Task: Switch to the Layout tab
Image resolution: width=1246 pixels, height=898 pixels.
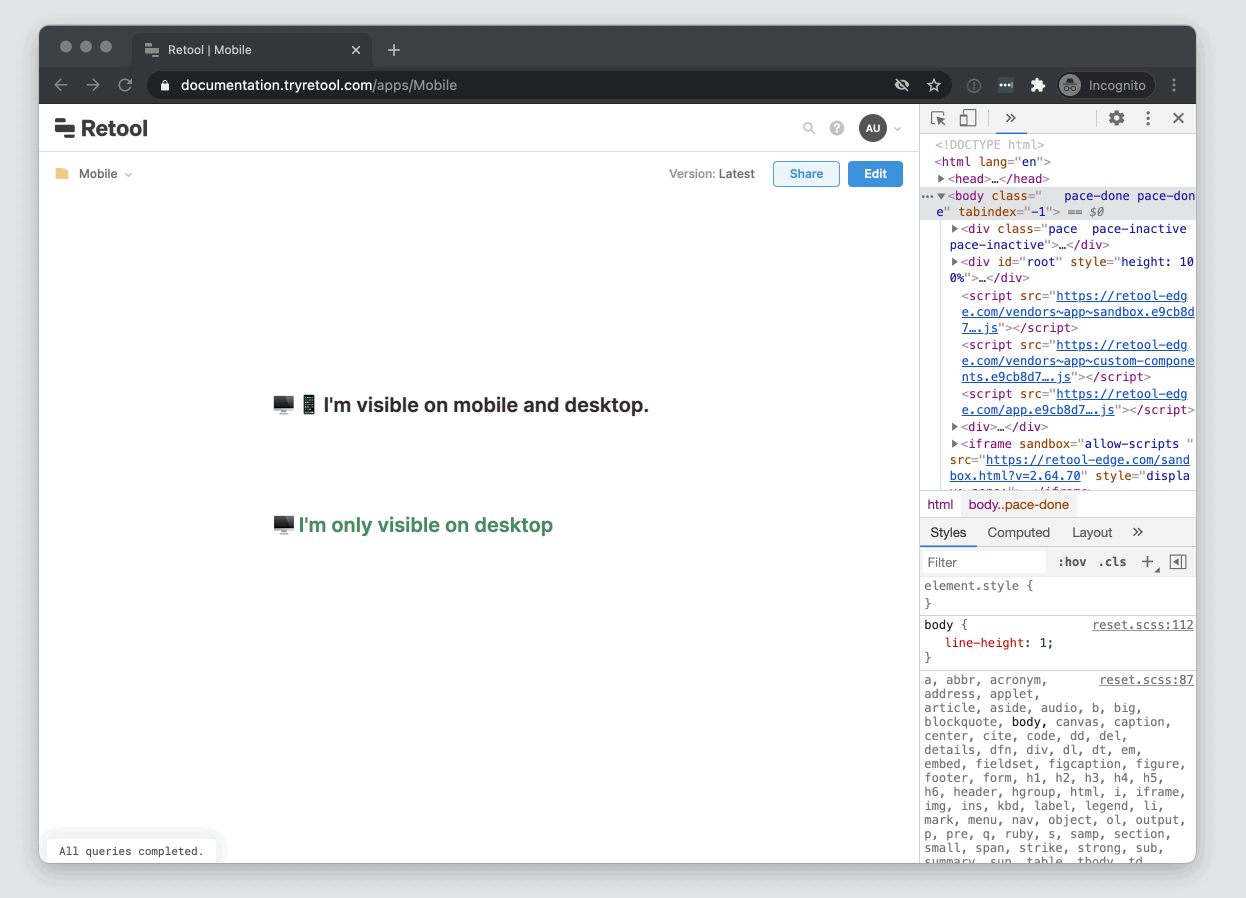Action: tap(1092, 533)
